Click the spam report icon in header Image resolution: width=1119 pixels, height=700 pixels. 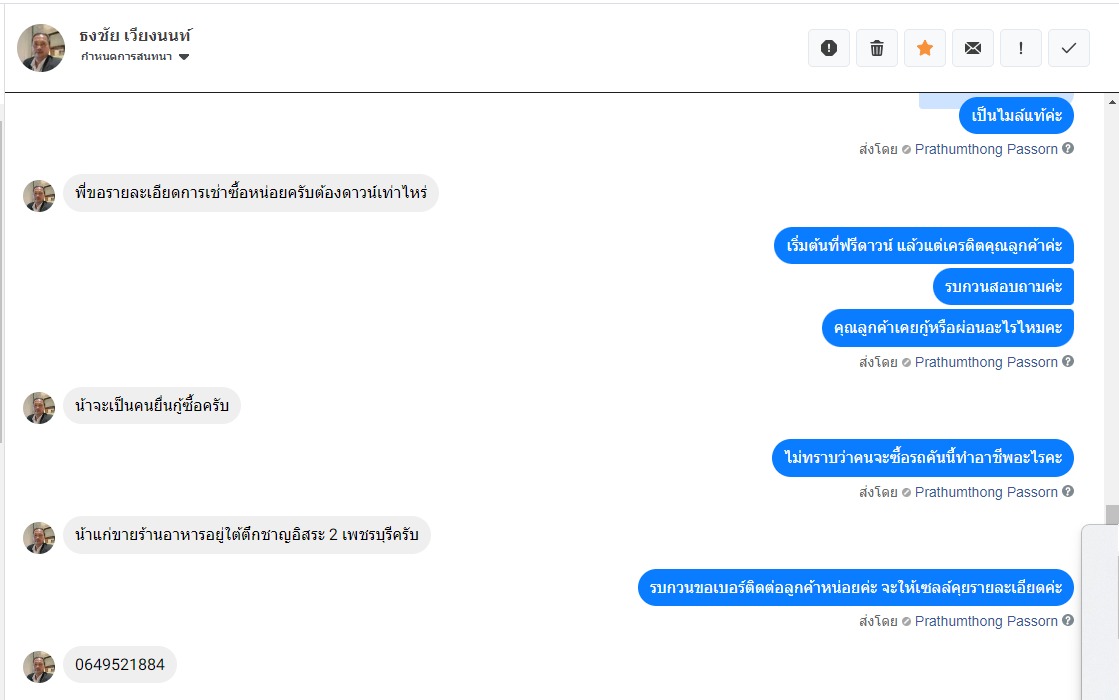click(x=829, y=48)
